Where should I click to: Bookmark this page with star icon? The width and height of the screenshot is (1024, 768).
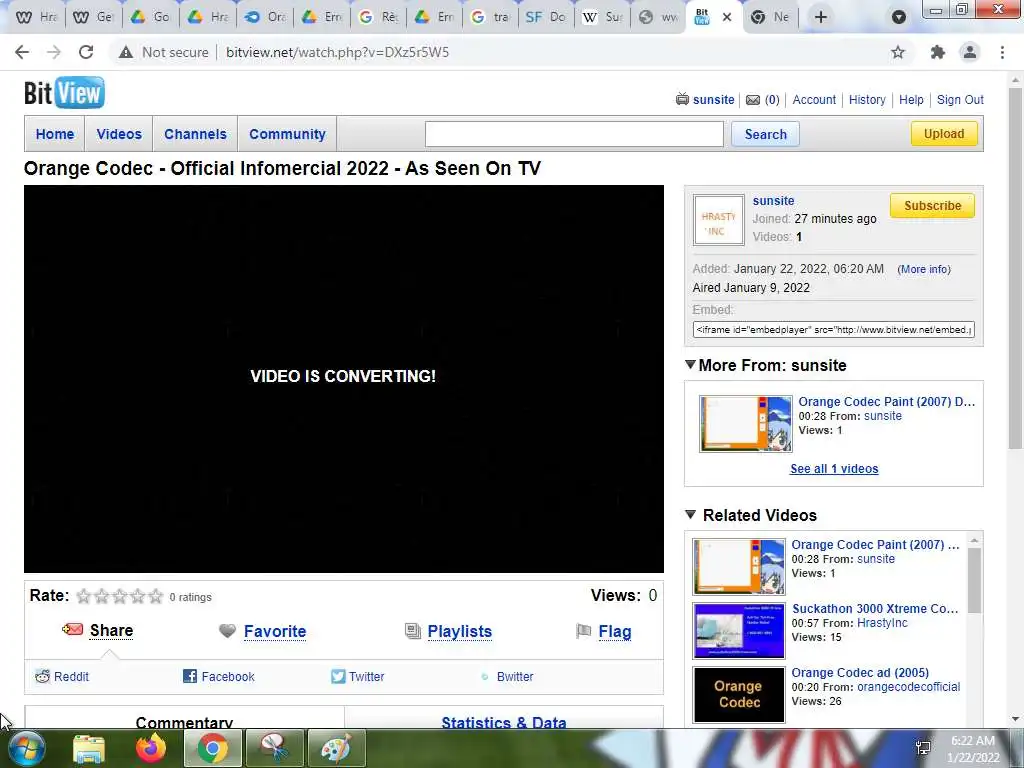[x=898, y=52]
